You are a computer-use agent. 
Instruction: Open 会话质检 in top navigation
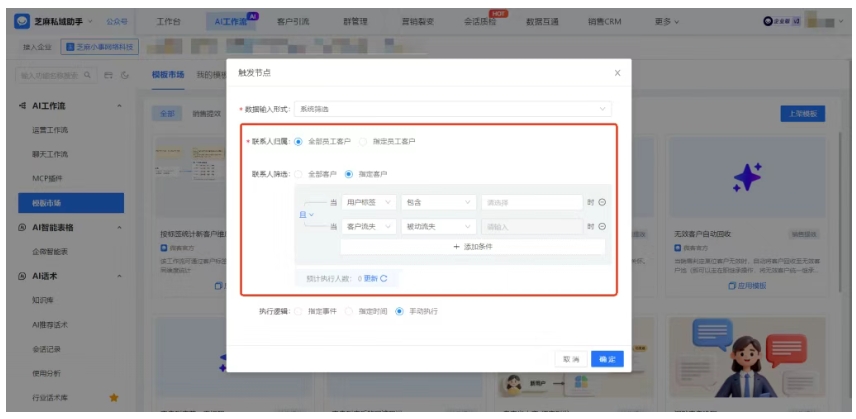point(480,22)
